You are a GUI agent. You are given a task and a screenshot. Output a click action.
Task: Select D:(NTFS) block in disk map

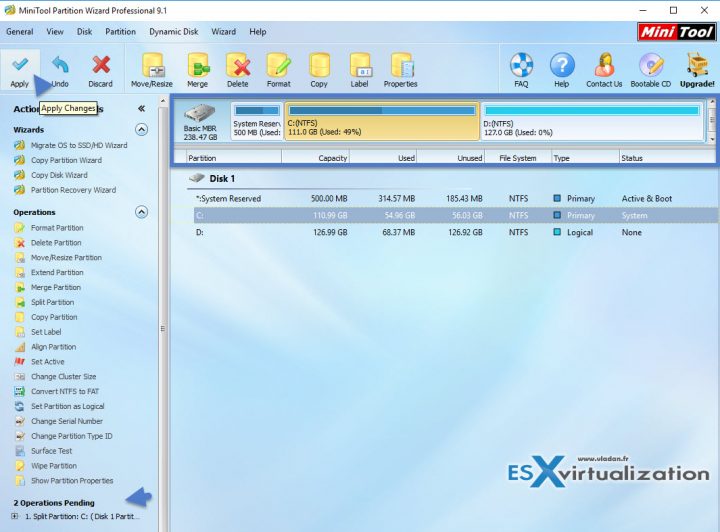click(592, 121)
